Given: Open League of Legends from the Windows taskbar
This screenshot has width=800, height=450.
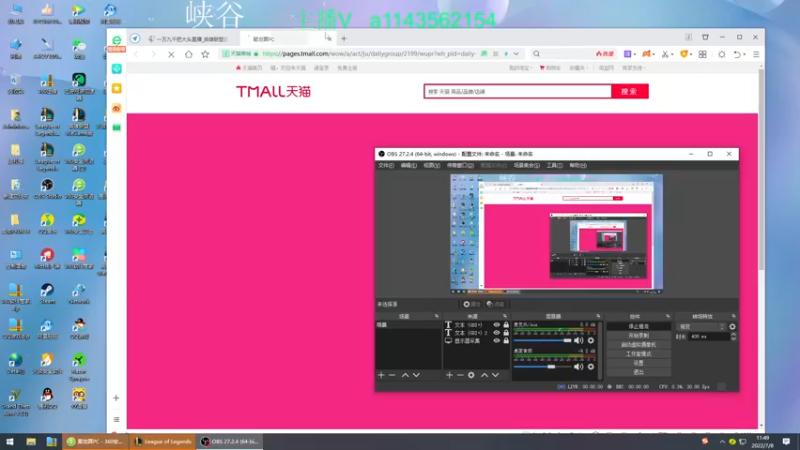Looking at the screenshot, I should pos(163,441).
